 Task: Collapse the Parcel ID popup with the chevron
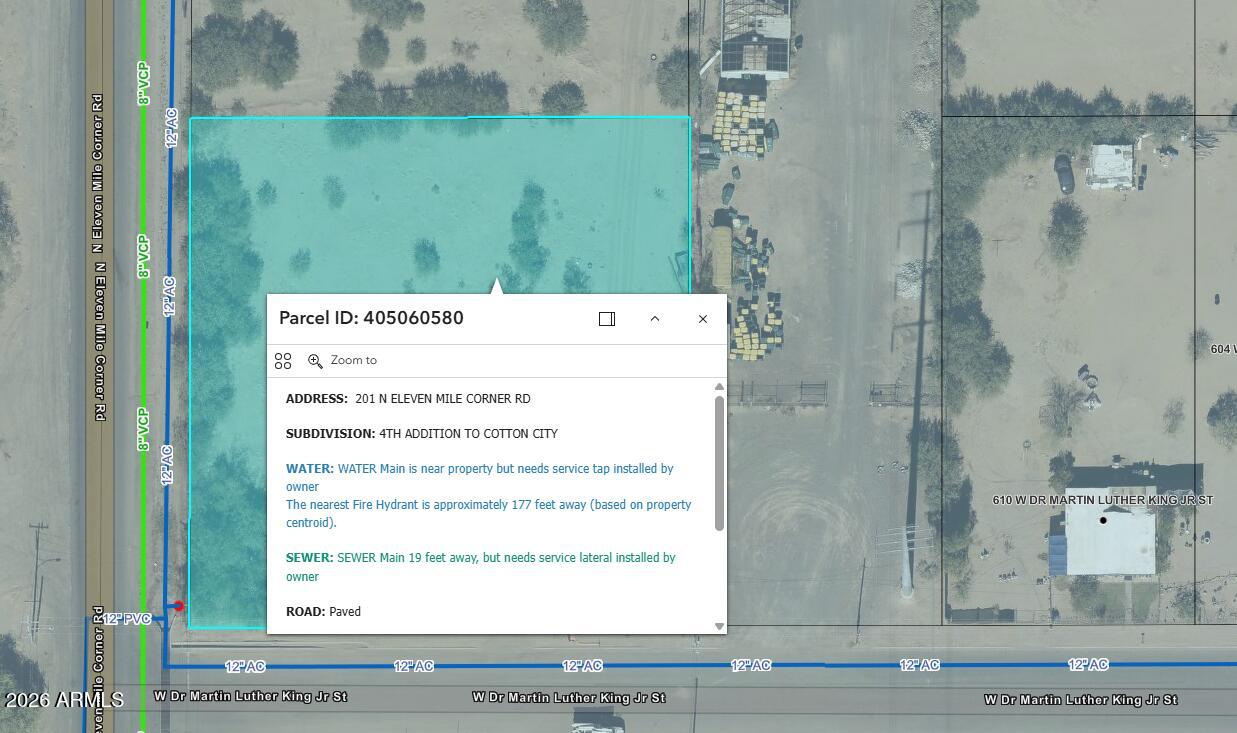[655, 318]
